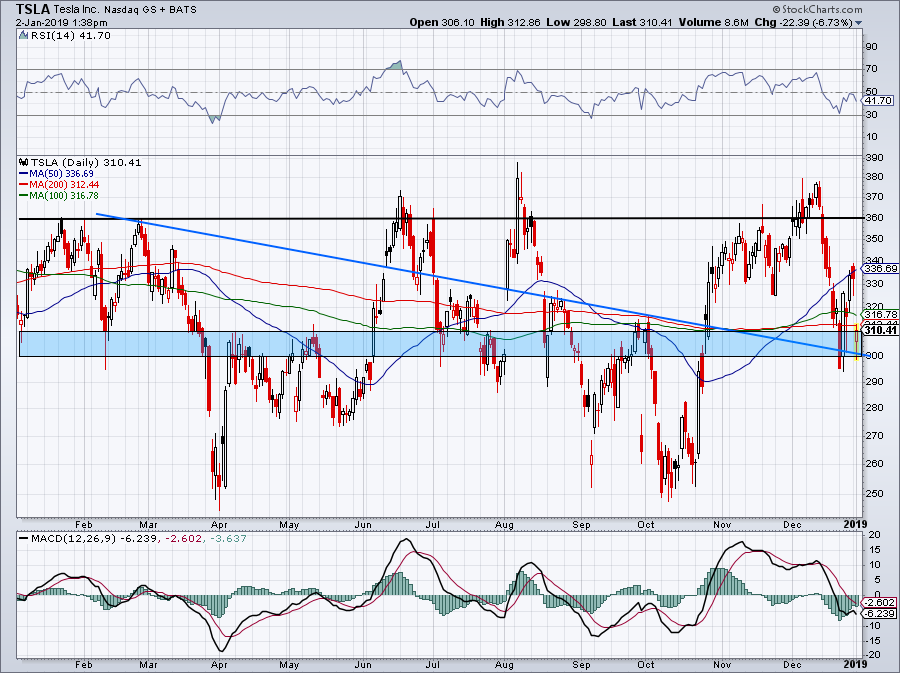The image size is (900, 673).
Task: Click the -6.239 tag on MACD right axis
Action: (879, 613)
